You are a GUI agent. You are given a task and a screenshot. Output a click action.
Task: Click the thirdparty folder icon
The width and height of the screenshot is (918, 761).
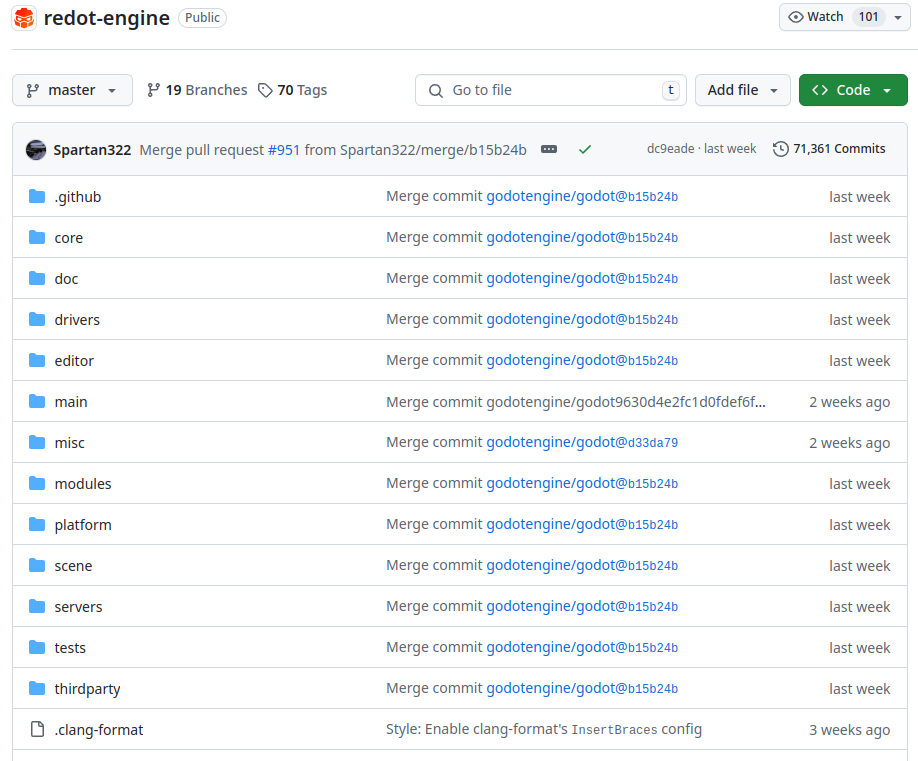point(37,689)
